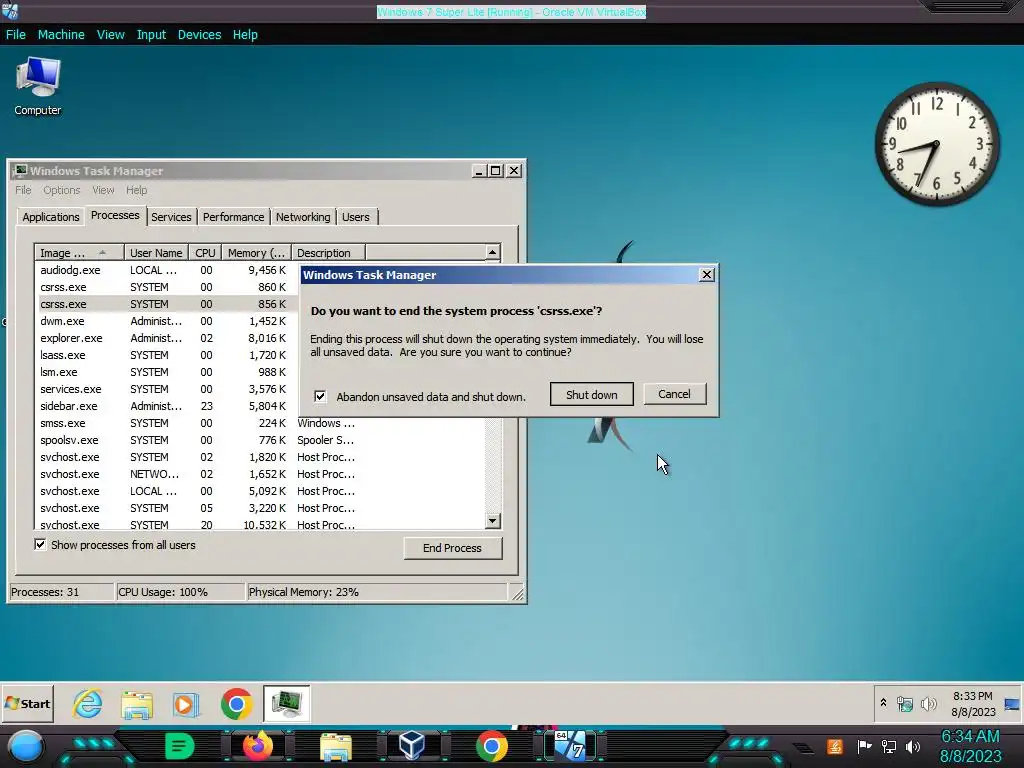
Task: Launch Internet Explorer from guest taskbar
Action: click(x=88, y=704)
